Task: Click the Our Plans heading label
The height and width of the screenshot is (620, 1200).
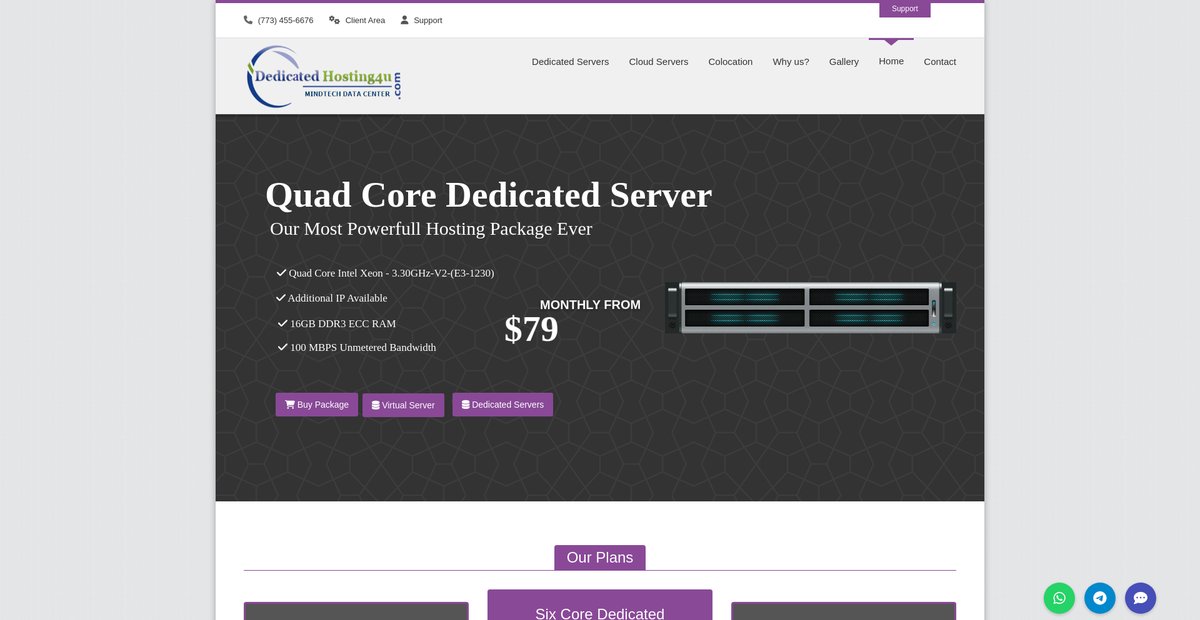Action: tap(600, 557)
